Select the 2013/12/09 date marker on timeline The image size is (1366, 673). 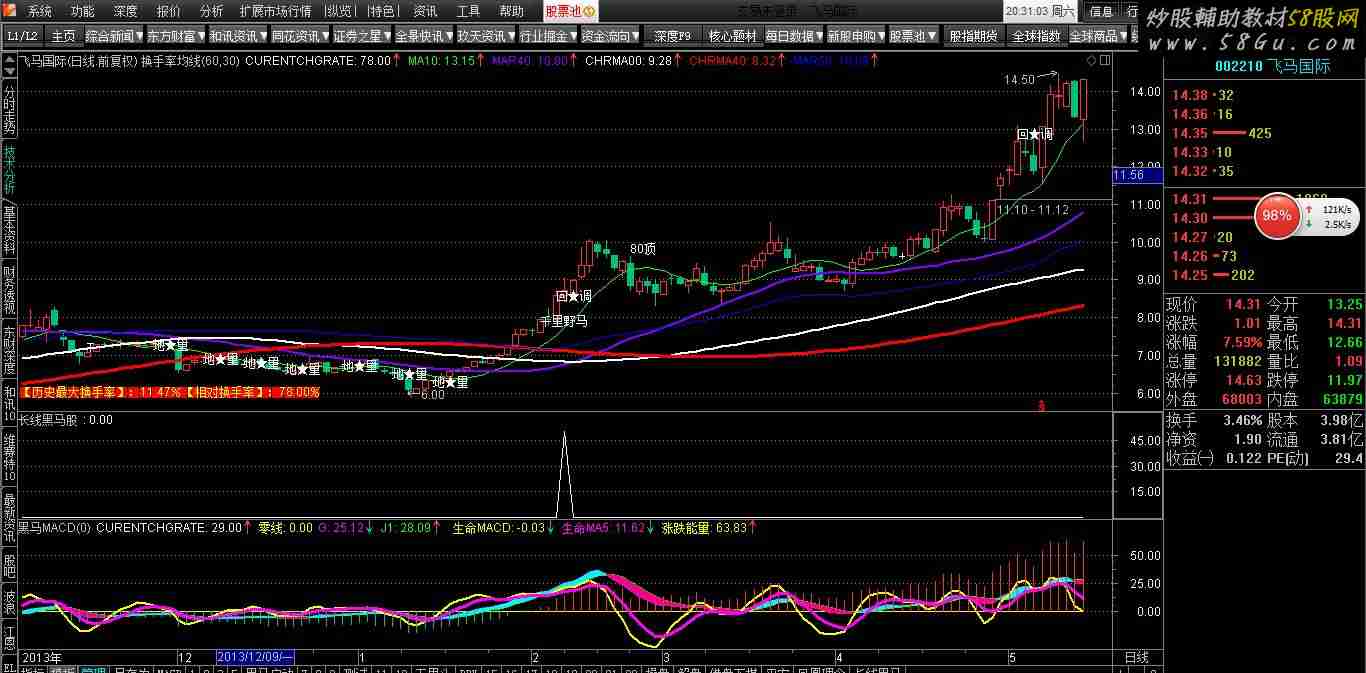click(x=255, y=657)
